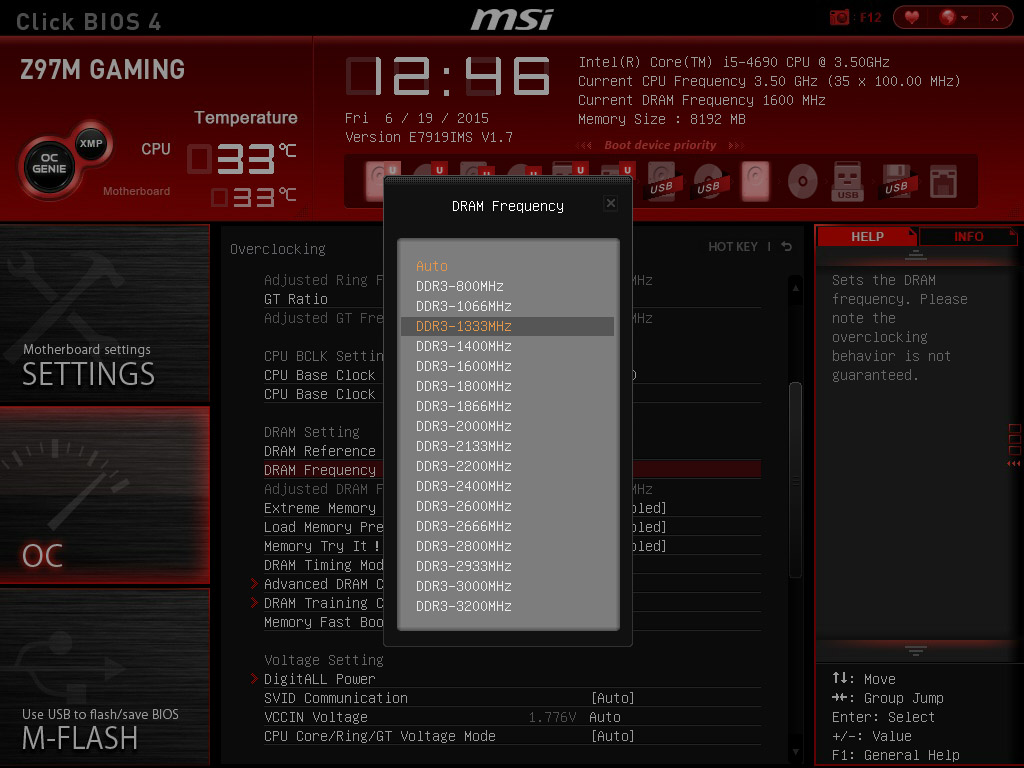Open the OC overclocking panel
Screen dimensions: 1024x768
(x=104, y=494)
